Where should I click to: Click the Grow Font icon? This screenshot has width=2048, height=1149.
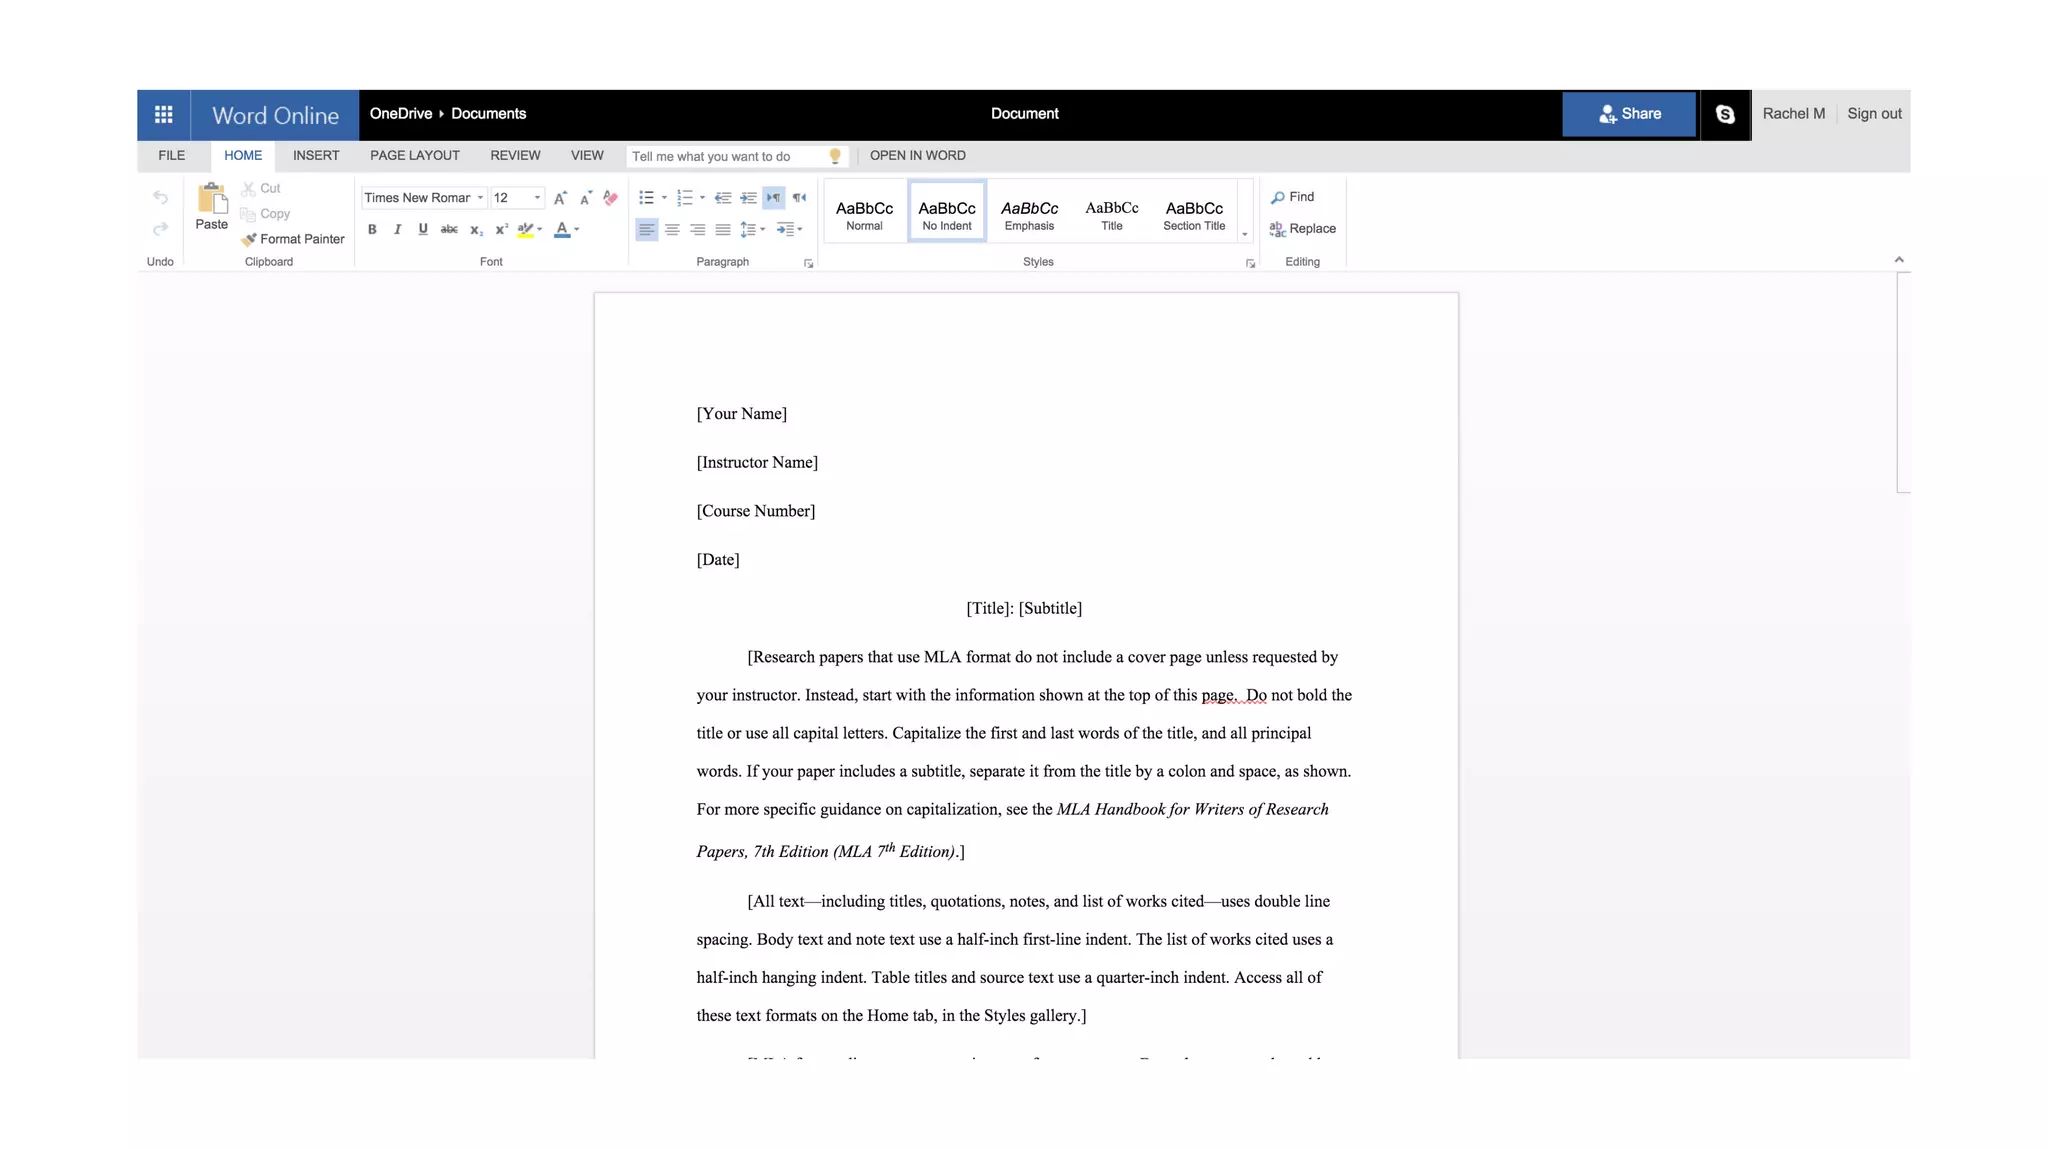[560, 198]
